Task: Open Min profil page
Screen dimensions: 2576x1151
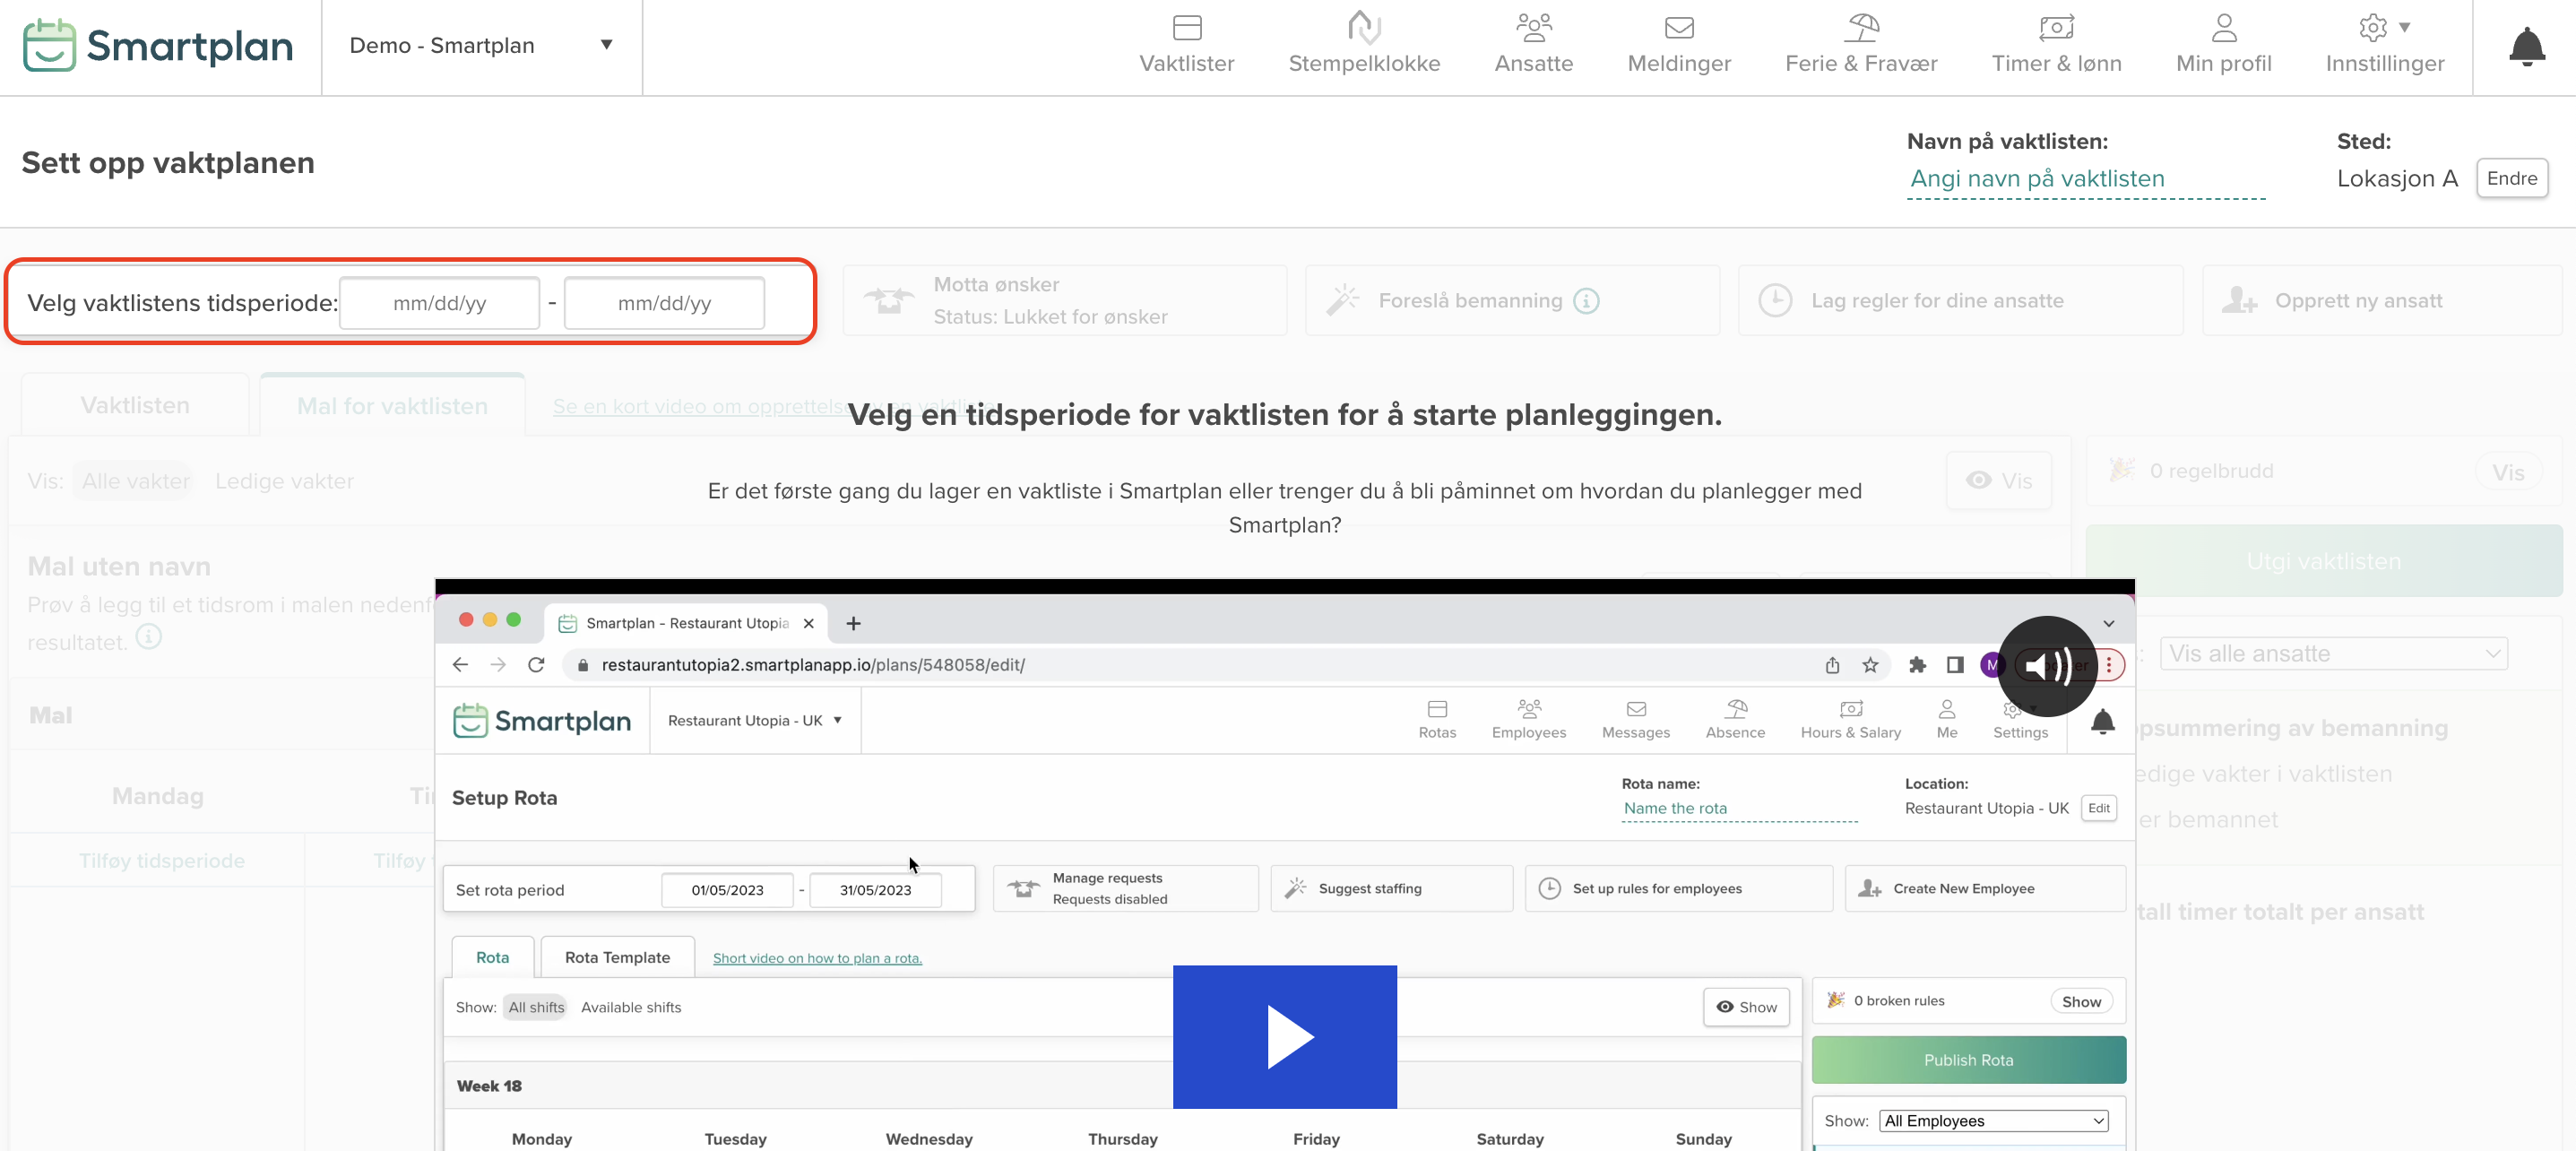Action: (2223, 45)
